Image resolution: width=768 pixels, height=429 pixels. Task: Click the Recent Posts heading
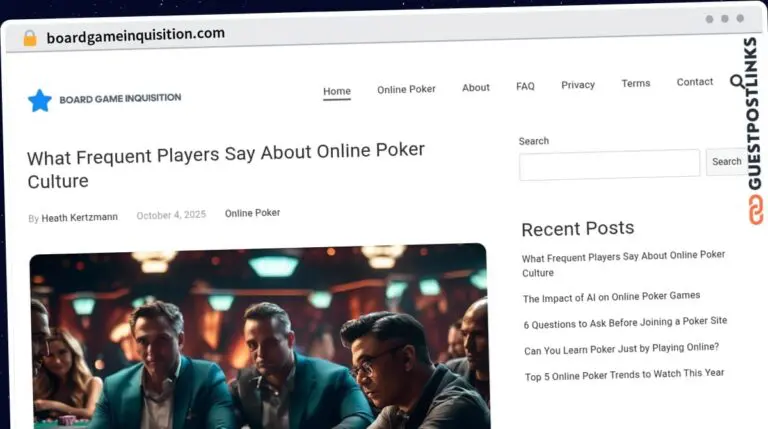577,229
